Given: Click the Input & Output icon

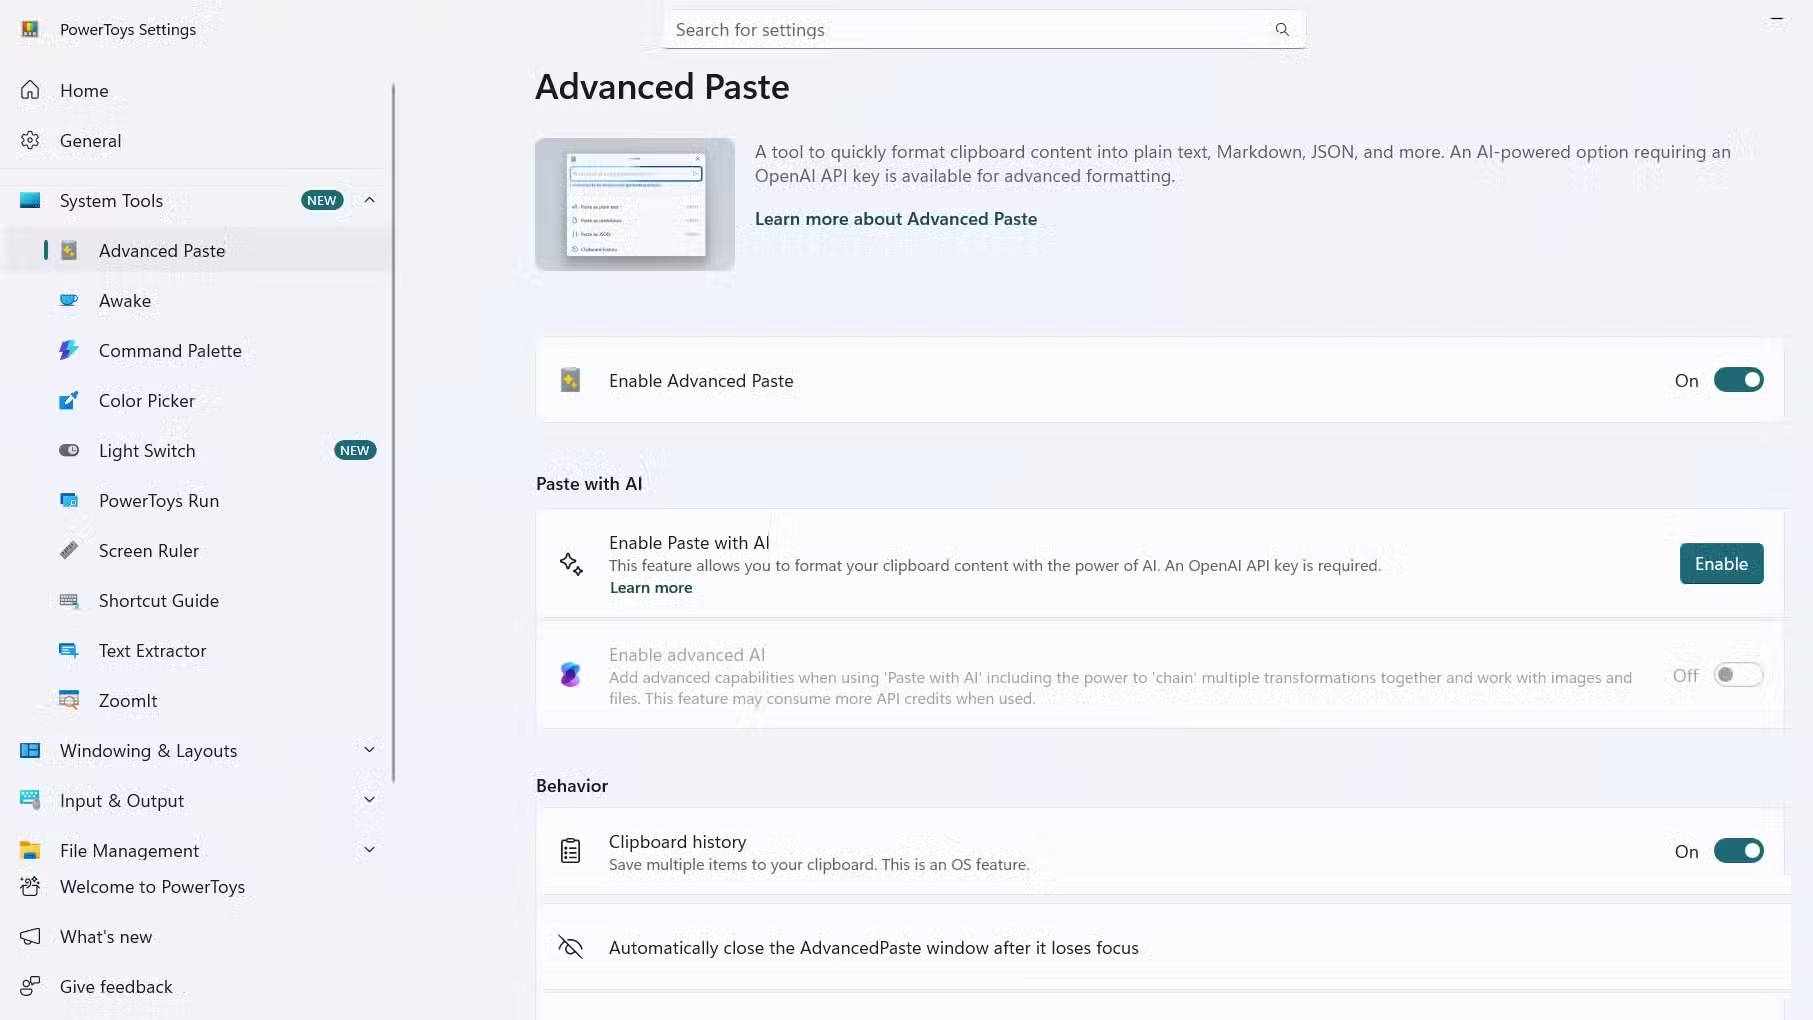Looking at the screenshot, I should (x=31, y=800).
